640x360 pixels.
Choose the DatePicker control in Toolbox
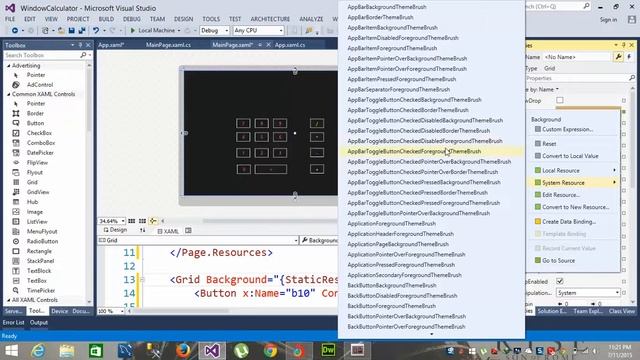click(x=40, y=153)
